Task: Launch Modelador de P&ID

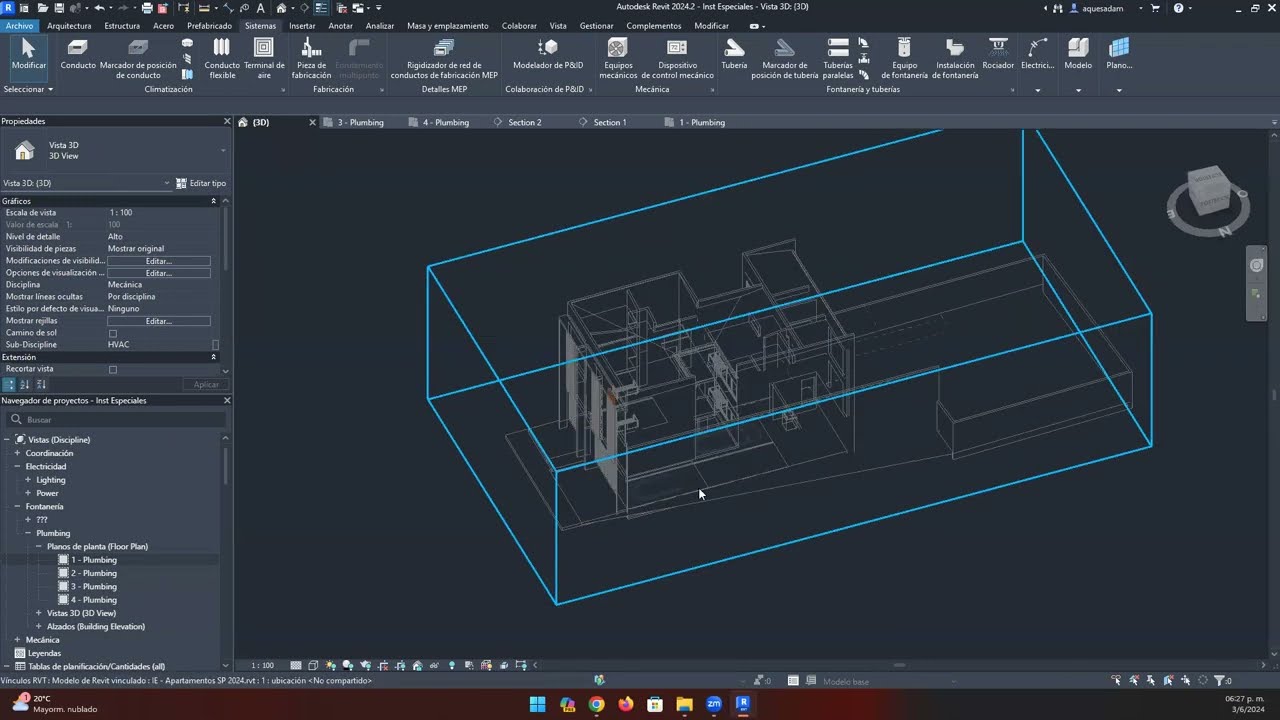Action: (548, 55)
